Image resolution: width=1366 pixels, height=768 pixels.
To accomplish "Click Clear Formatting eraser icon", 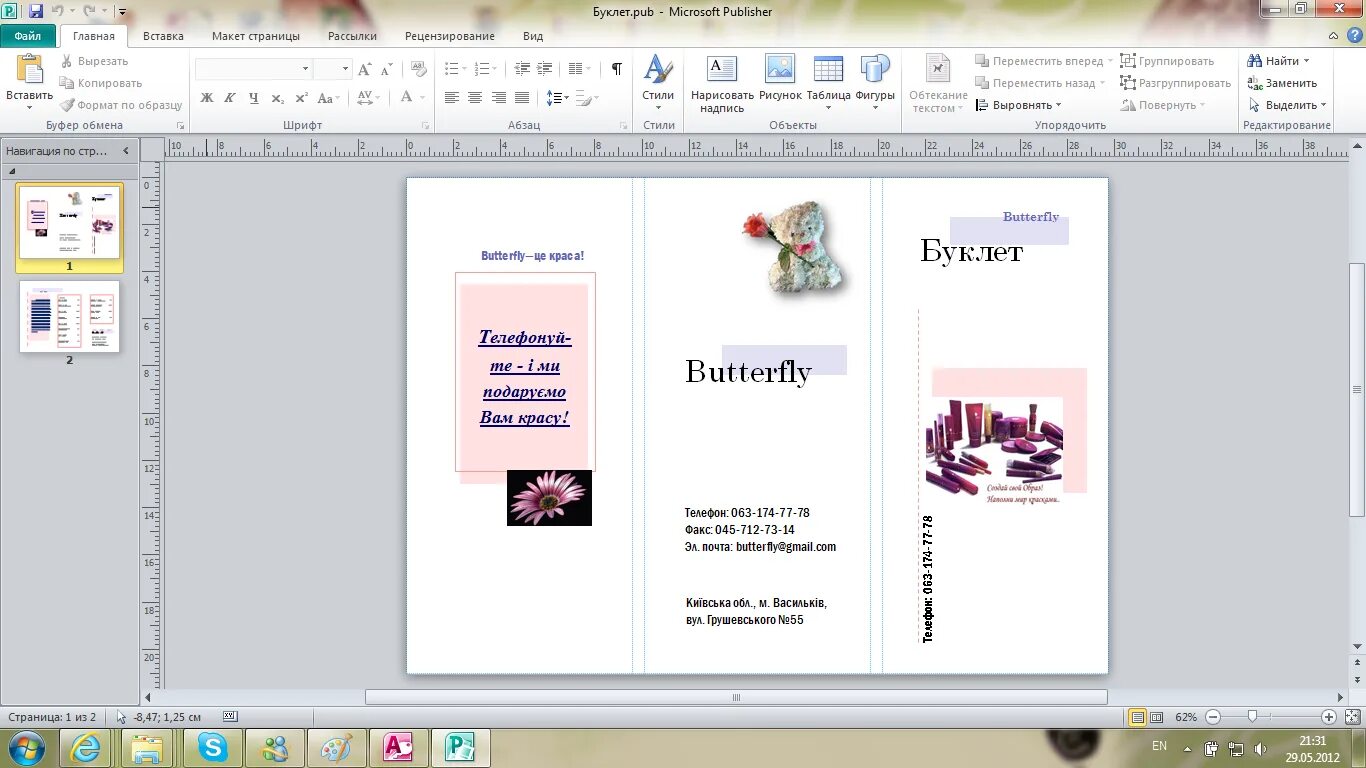I will click(x=419, y=69).
